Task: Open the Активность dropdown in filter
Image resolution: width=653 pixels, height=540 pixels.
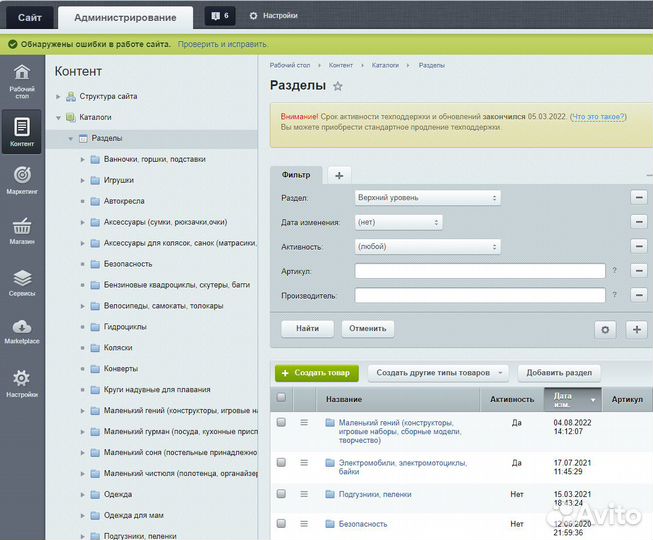Action: 427,246
